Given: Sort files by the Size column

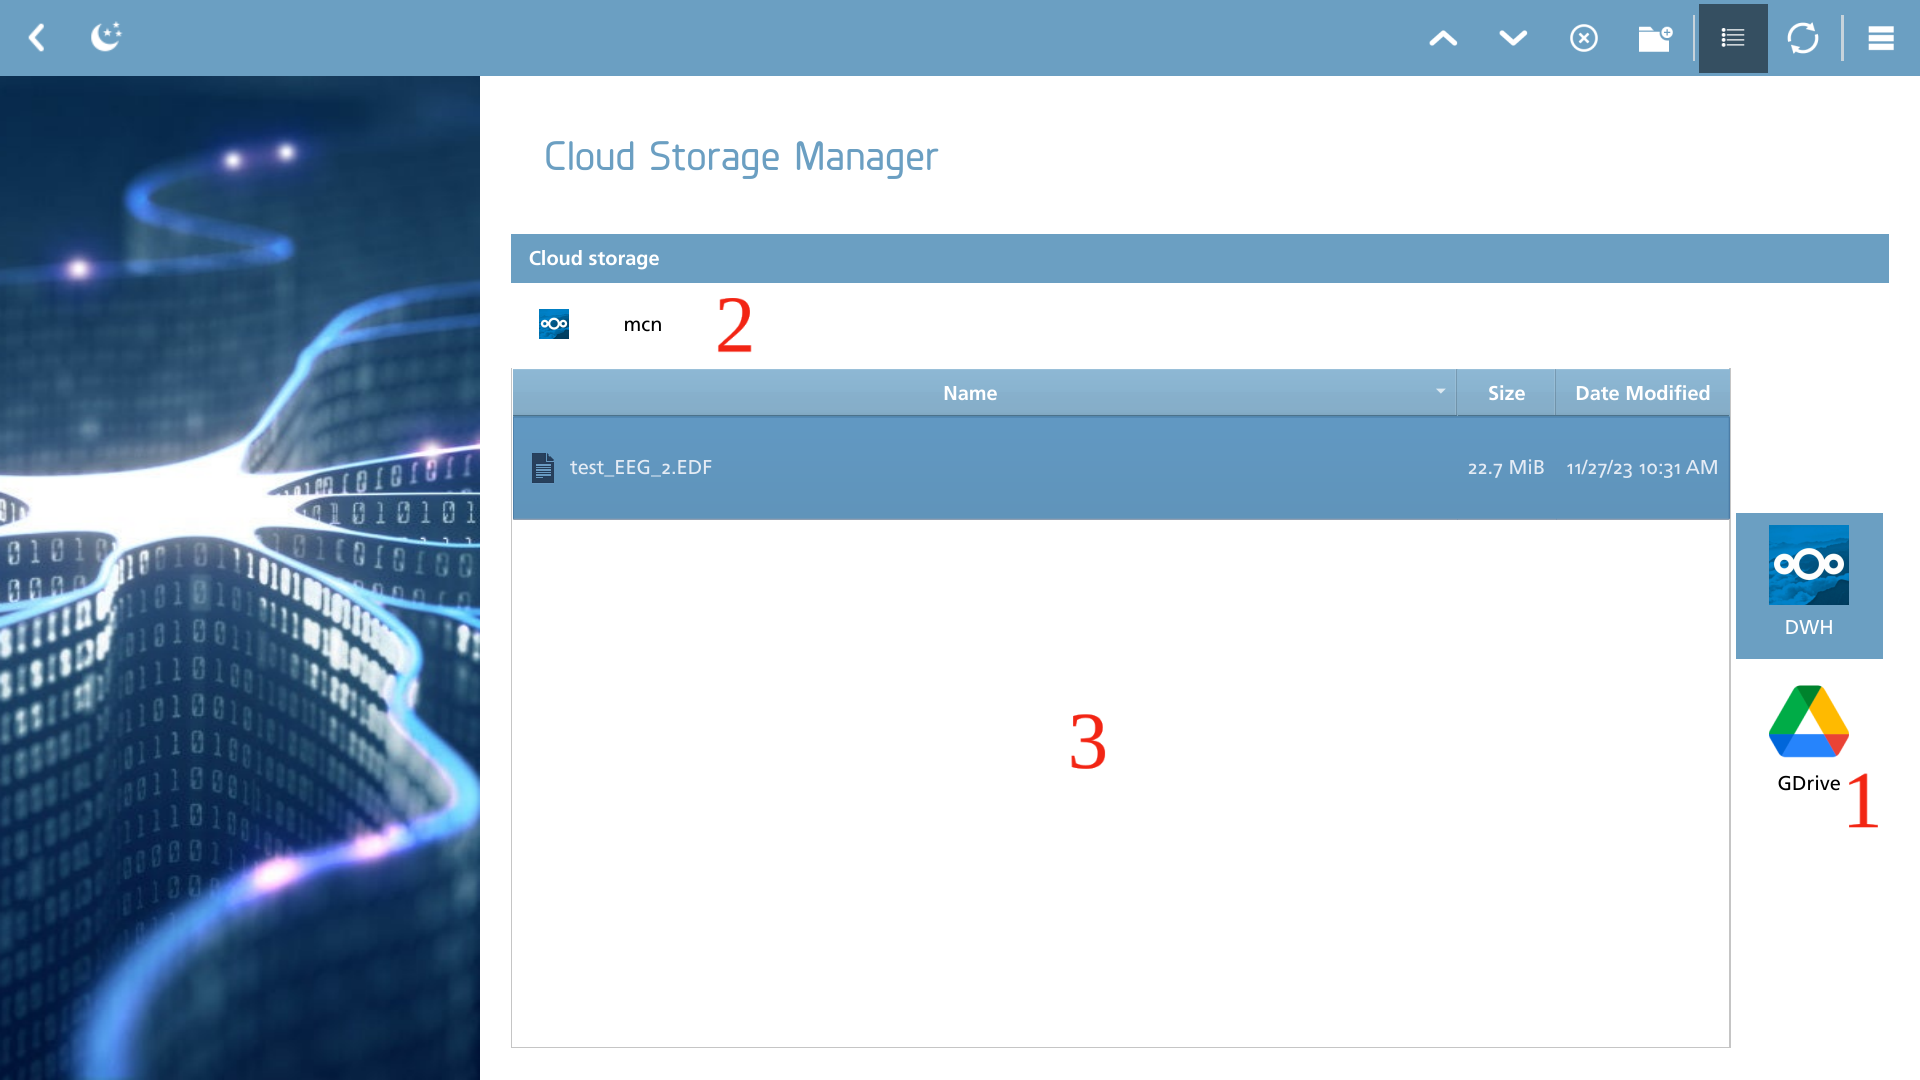Looking at the screenshot, I should pos(1506,393).
